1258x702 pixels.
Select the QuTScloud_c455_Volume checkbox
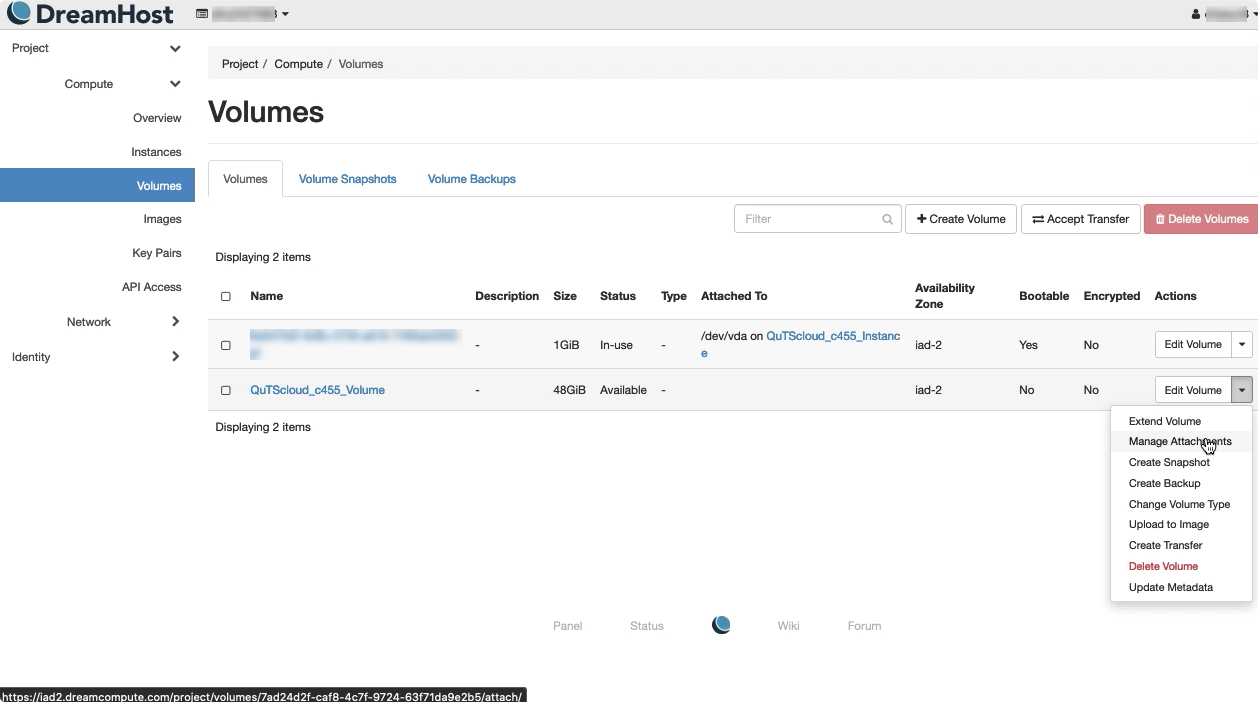(x=226, y=391)
